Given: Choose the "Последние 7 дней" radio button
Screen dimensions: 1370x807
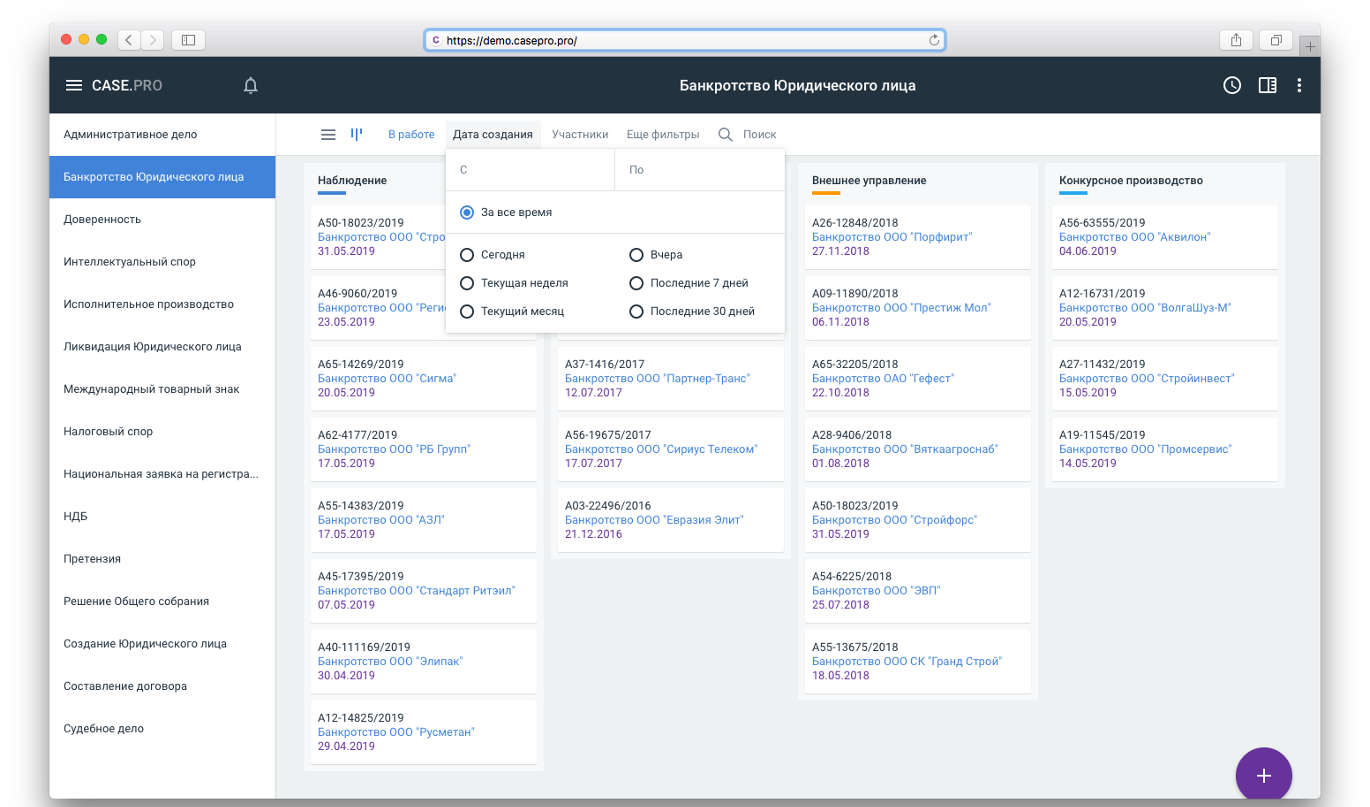Looking at the screenshot, I should [x=636, y=283].
